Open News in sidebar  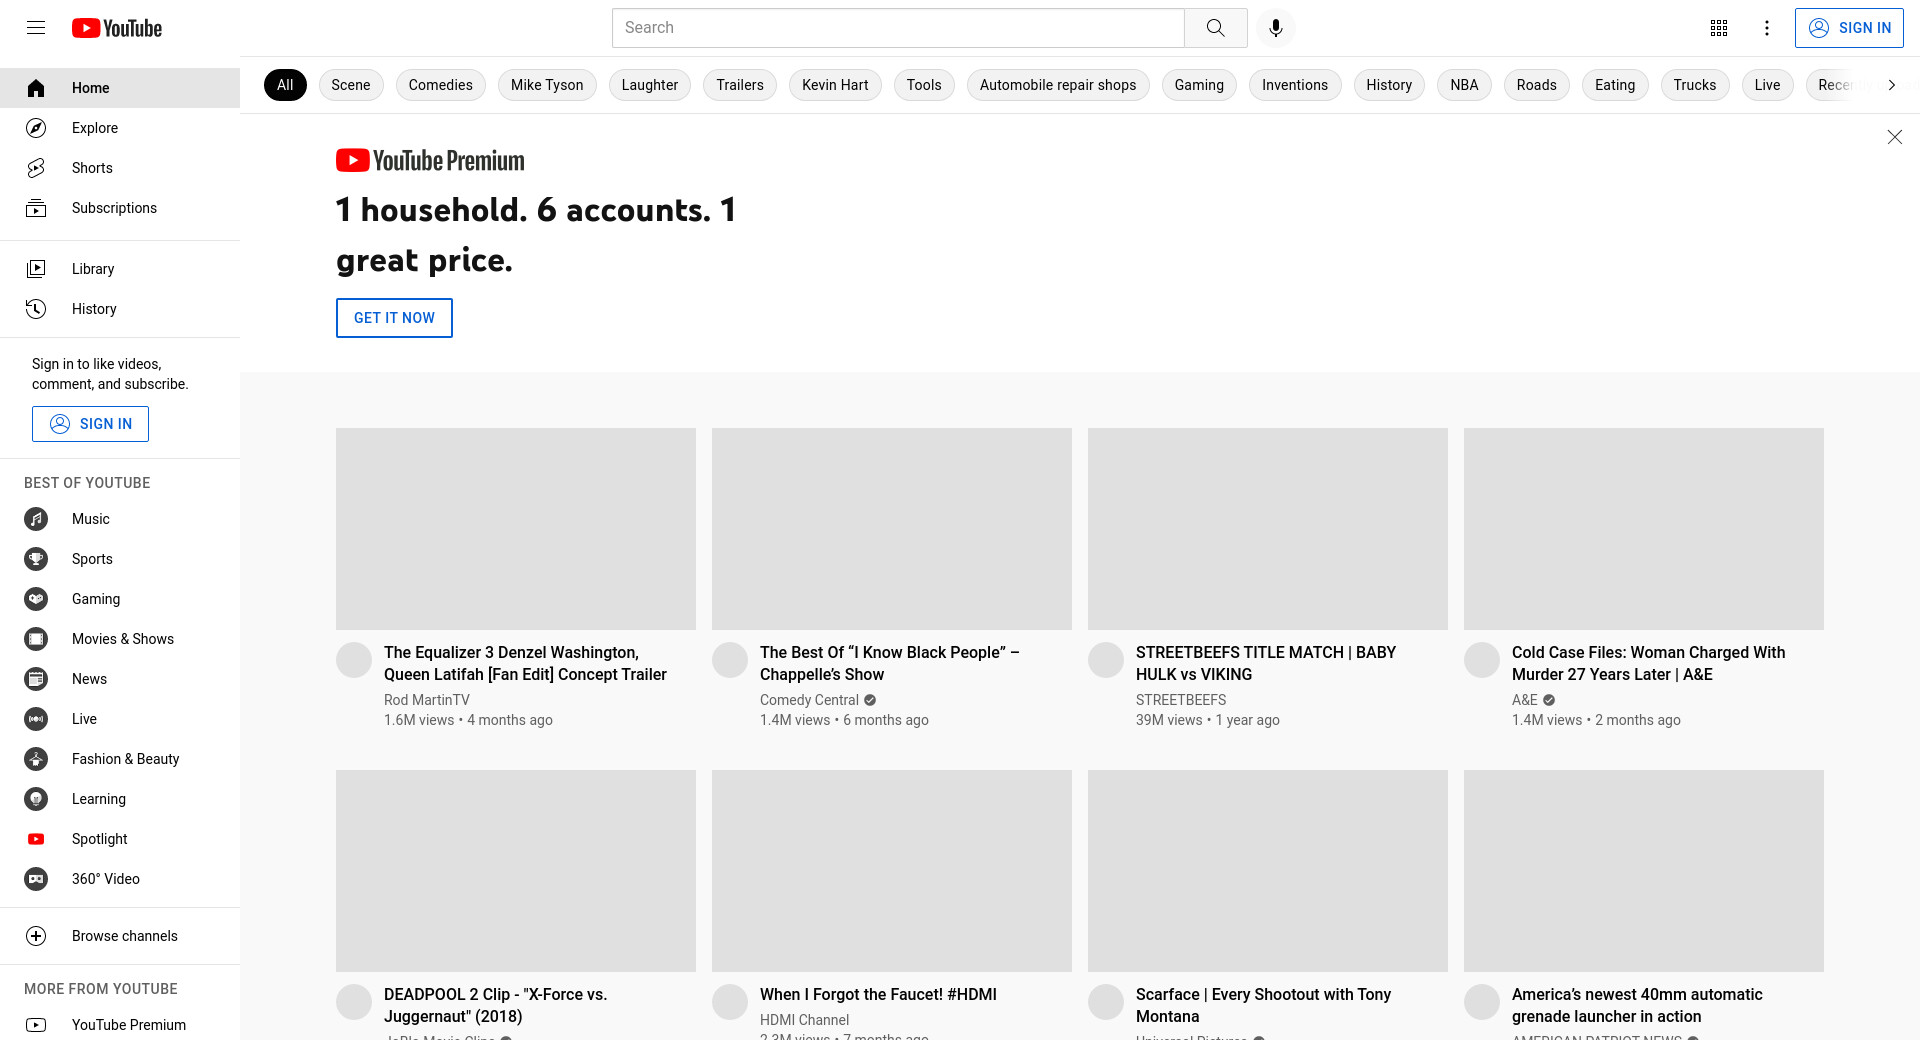pos(120,679)
